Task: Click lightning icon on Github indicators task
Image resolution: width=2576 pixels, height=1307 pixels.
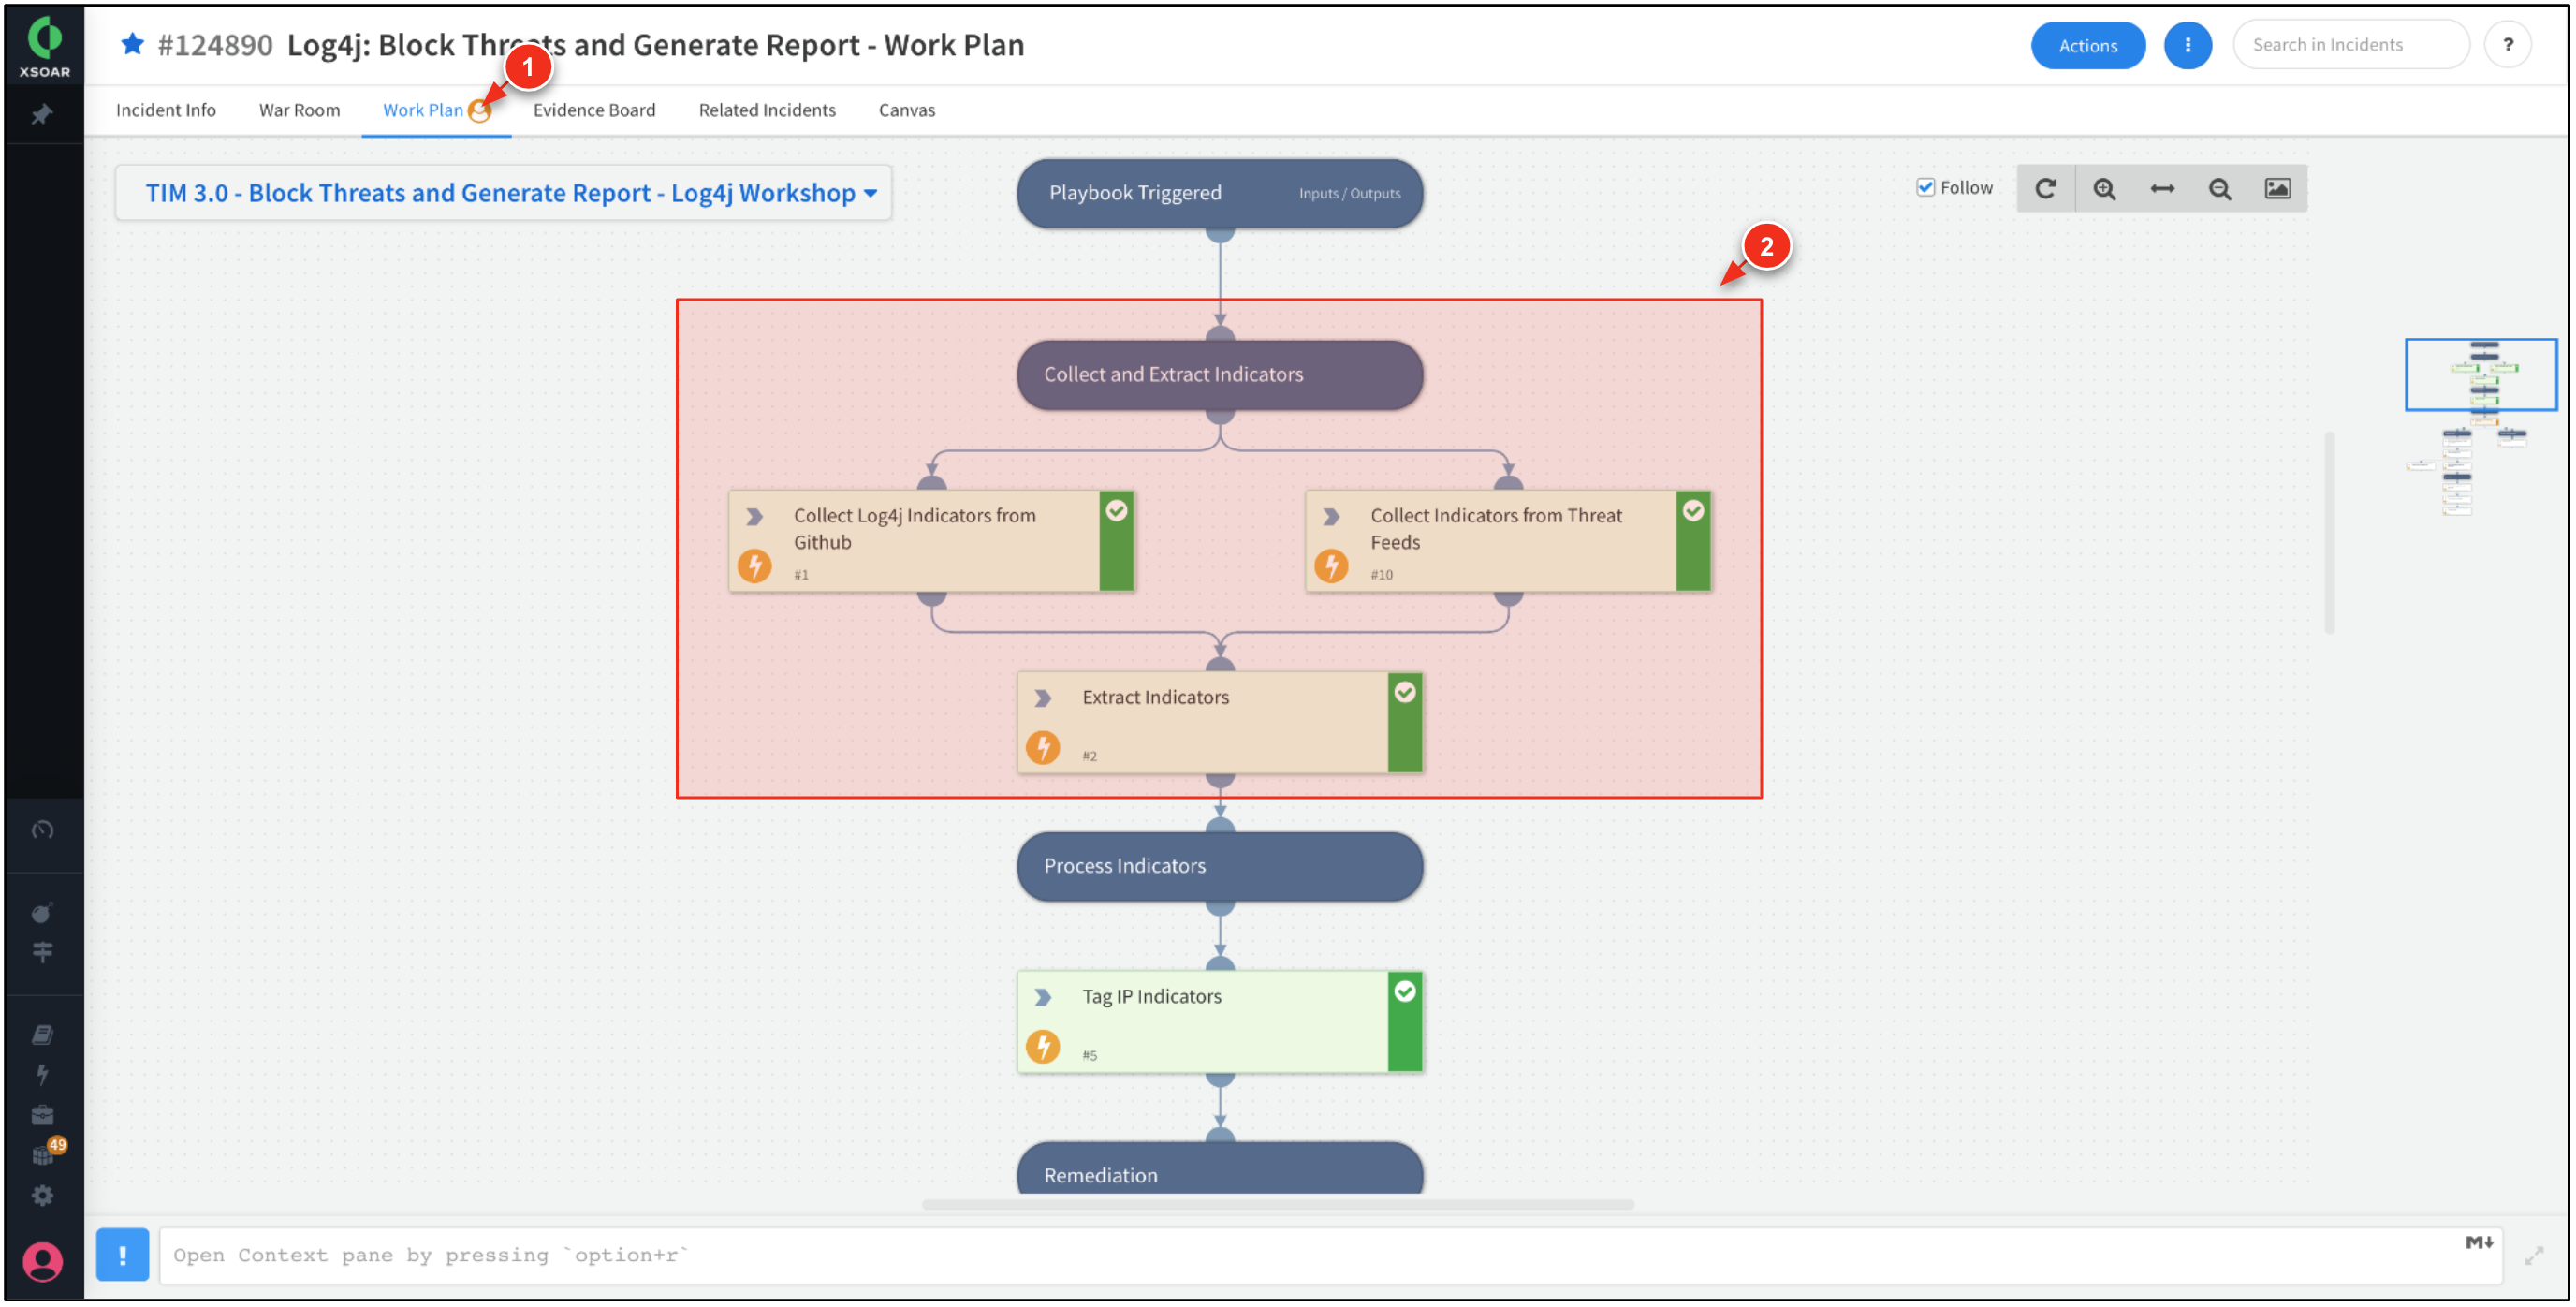Action: [x=755, y=566]
